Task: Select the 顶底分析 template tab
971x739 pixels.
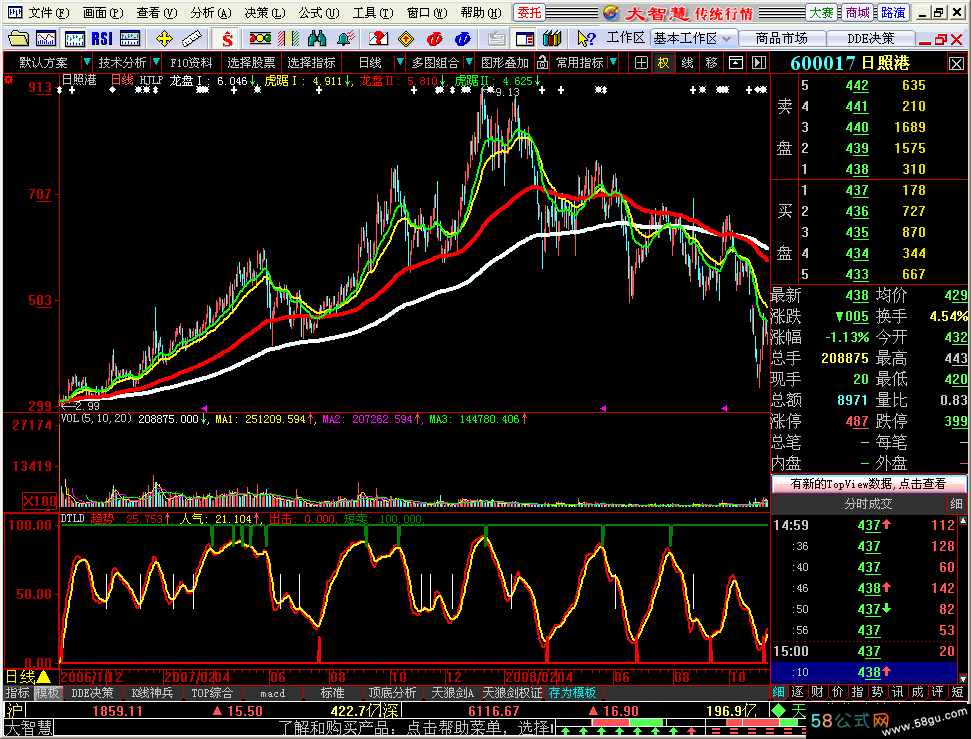Action: [x=393, y=693]
